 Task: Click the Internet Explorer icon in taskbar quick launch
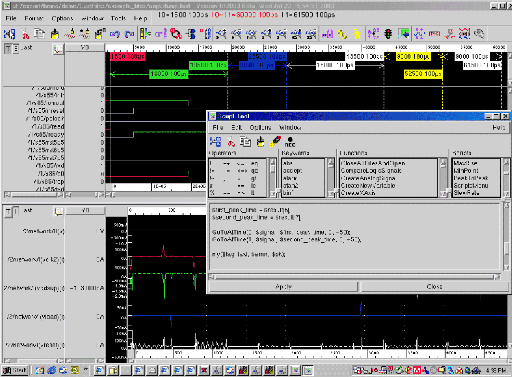tap(52, 370)
